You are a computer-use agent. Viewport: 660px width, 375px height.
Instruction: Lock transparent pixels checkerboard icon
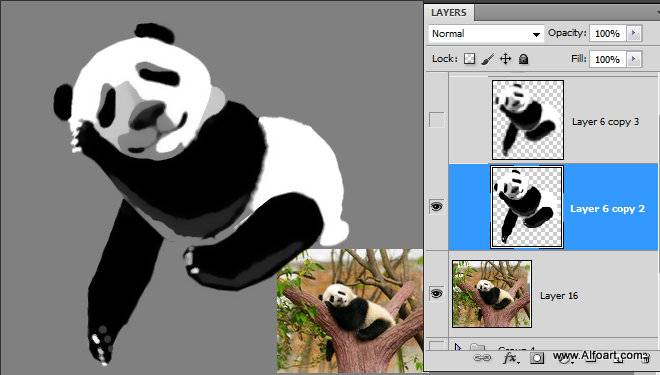(x=469, y=59)
